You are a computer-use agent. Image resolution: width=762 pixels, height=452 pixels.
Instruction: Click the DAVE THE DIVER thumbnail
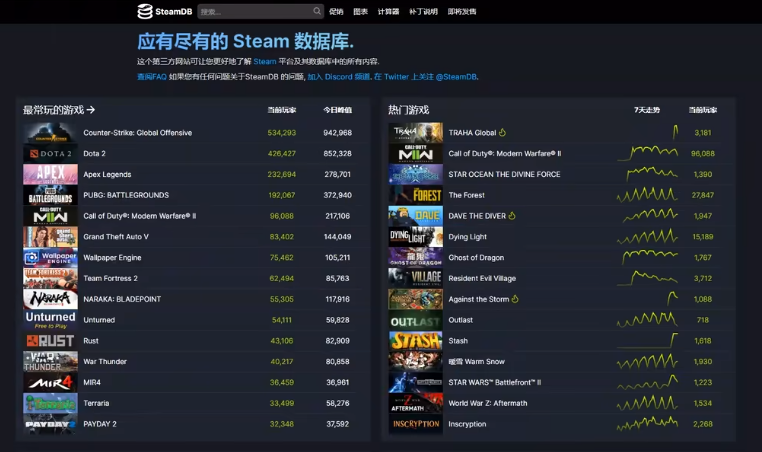pos(416,216)
